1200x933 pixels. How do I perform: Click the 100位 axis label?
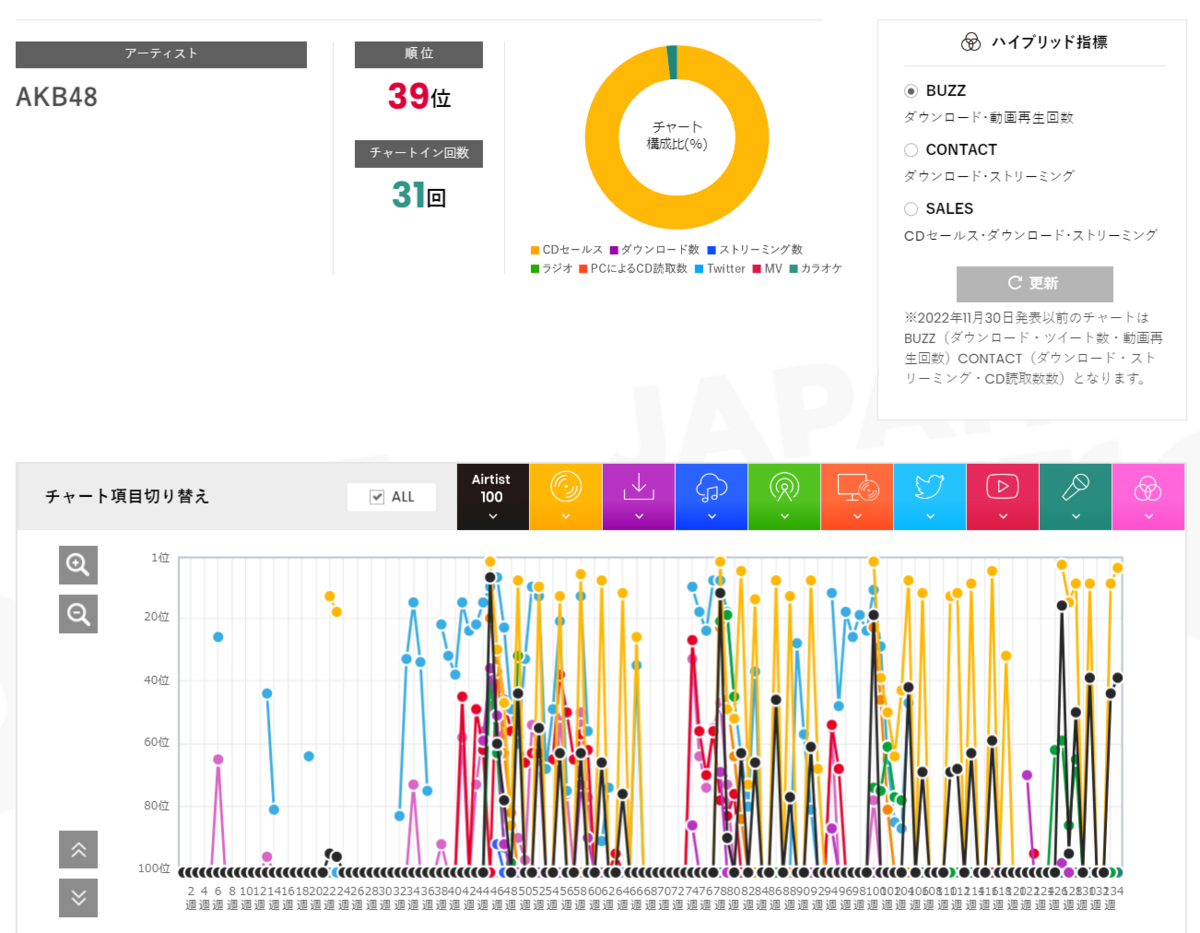(x=155, y=869)
